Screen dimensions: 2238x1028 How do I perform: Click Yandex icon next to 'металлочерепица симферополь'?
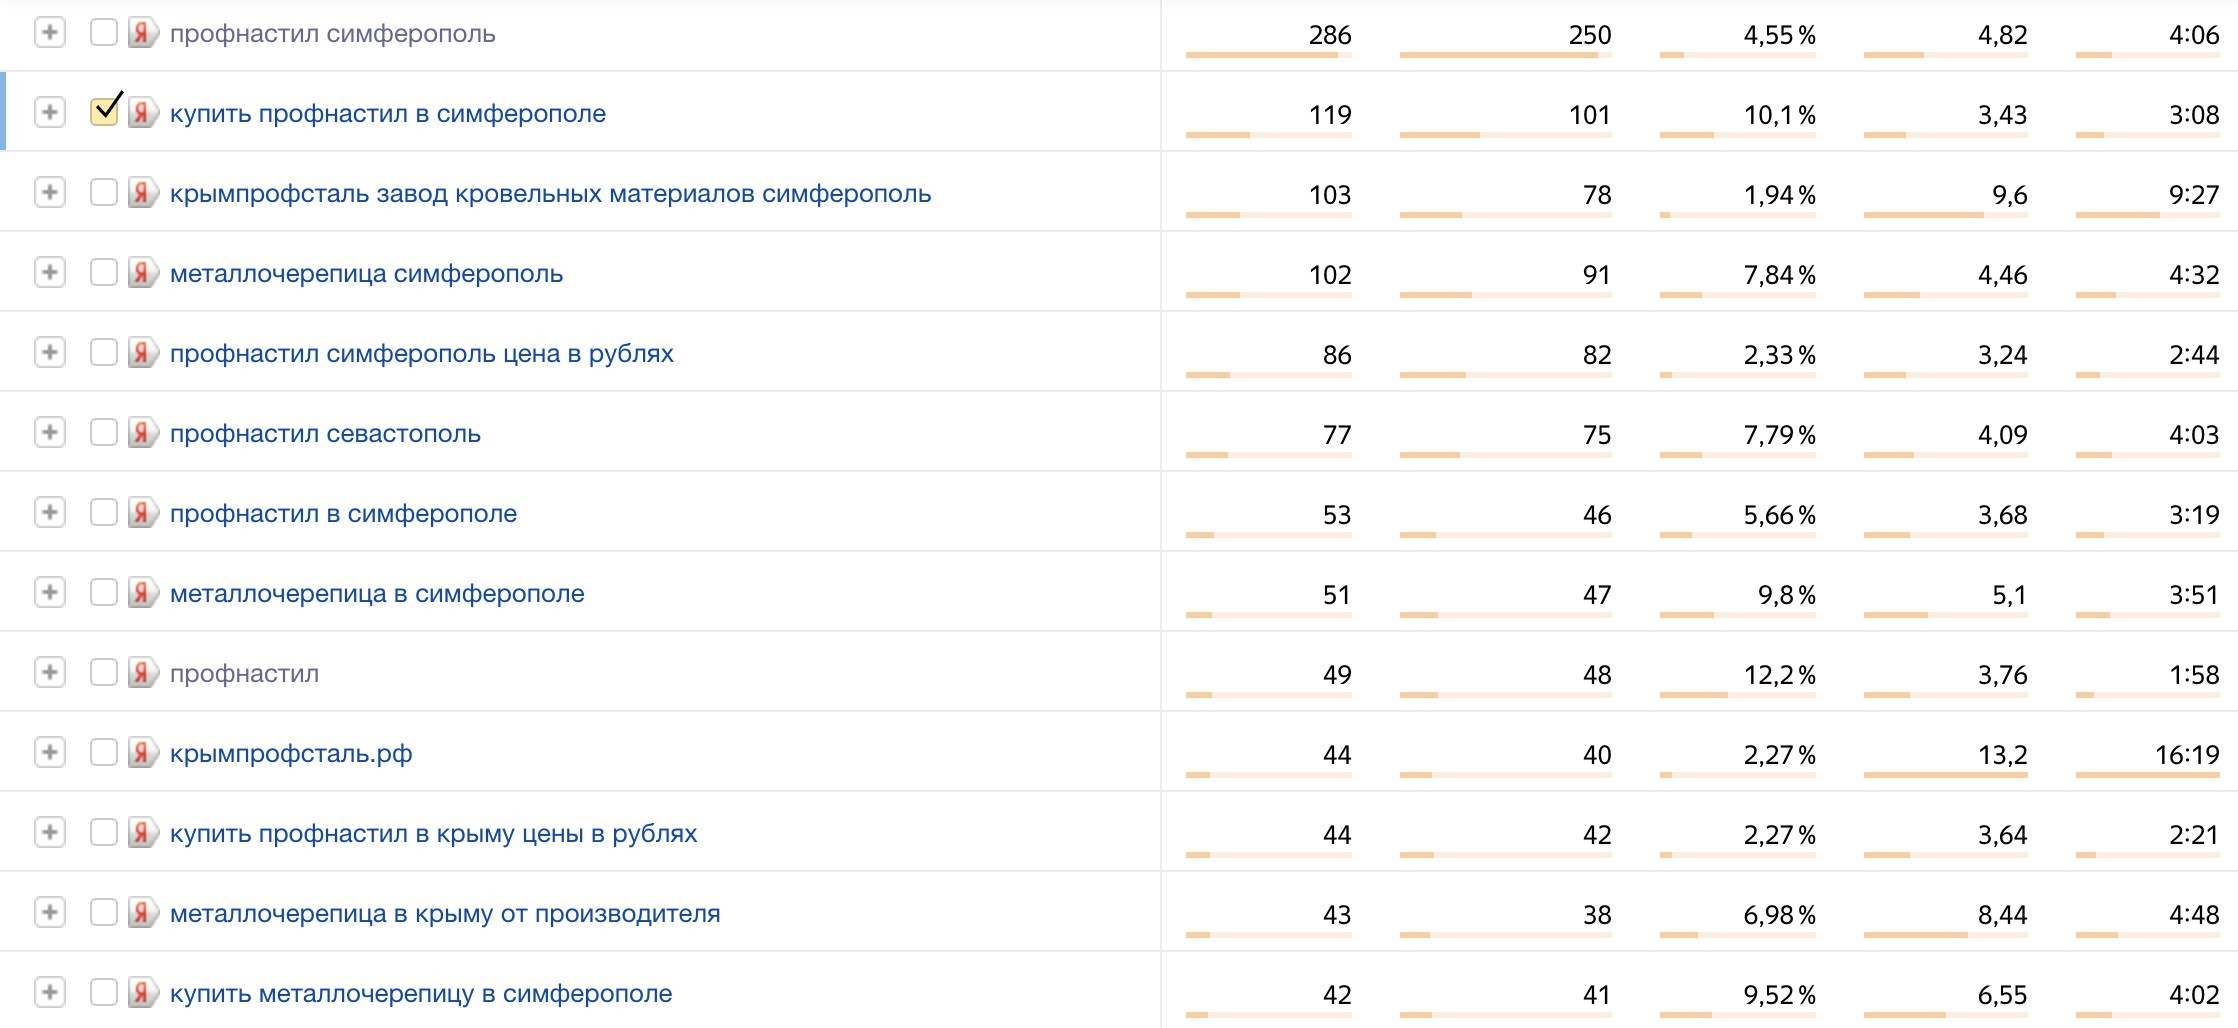click(x=142, y=273)
